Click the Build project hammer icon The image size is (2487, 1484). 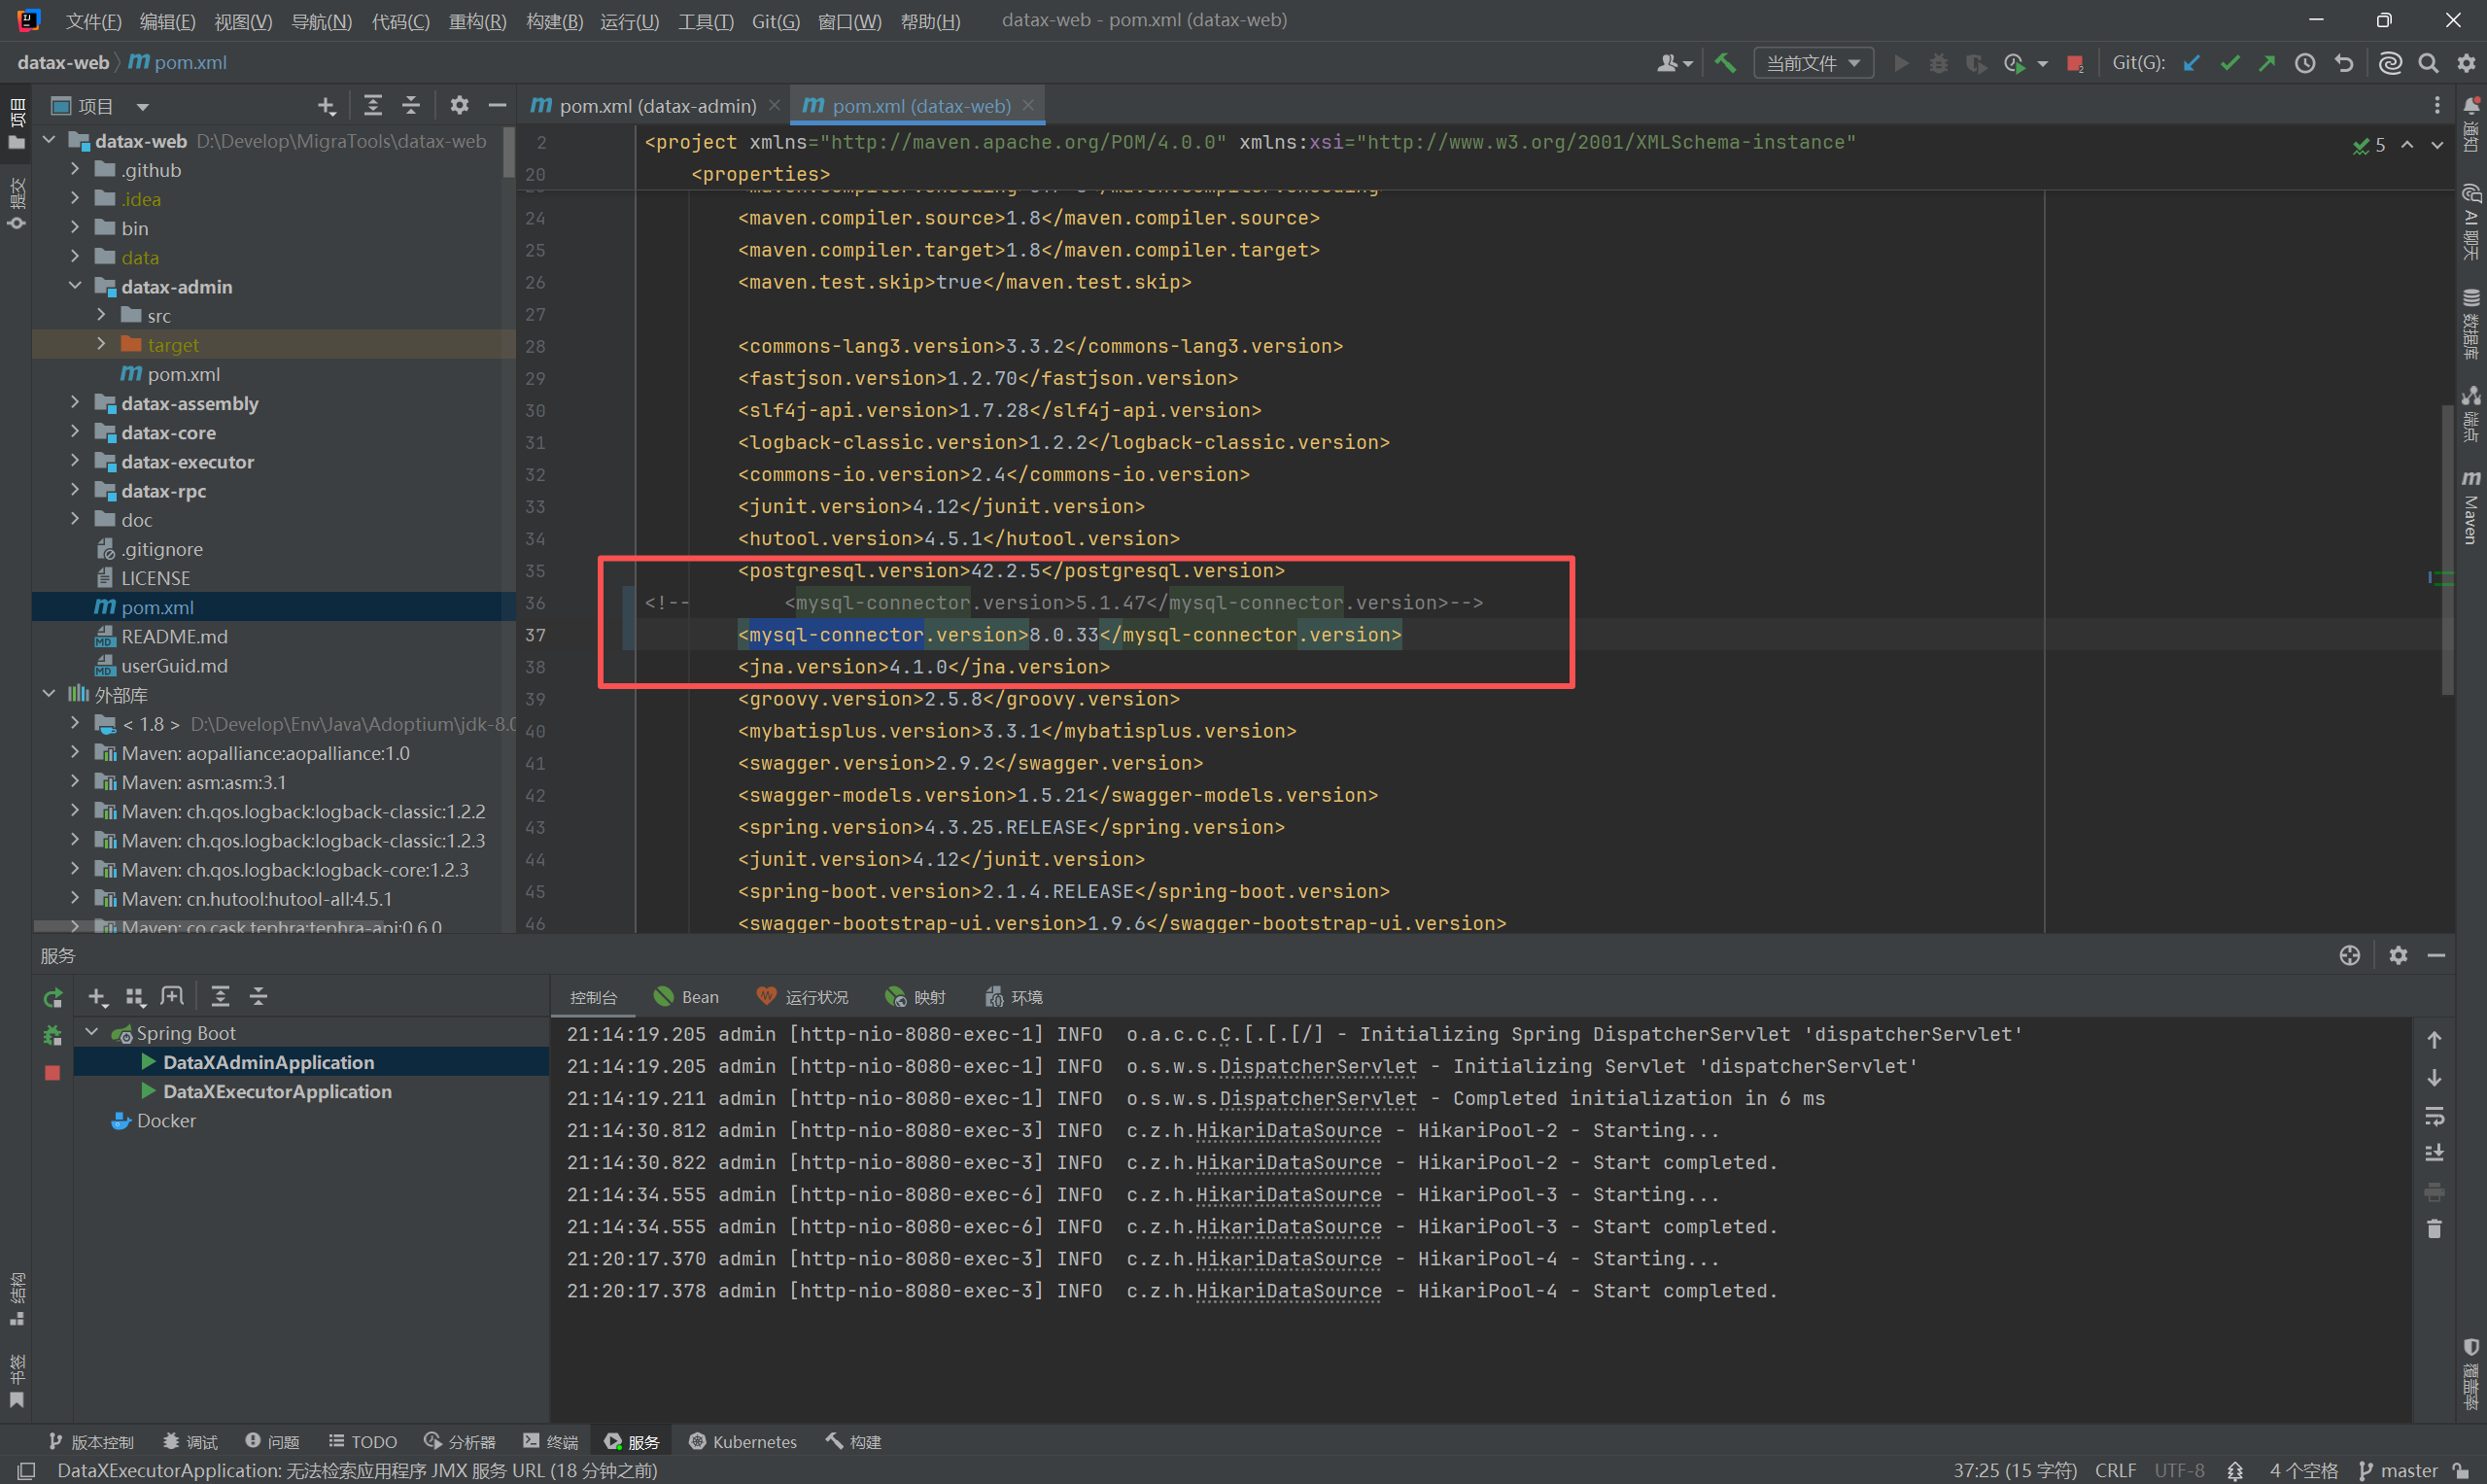click(x=1725, y=63)
